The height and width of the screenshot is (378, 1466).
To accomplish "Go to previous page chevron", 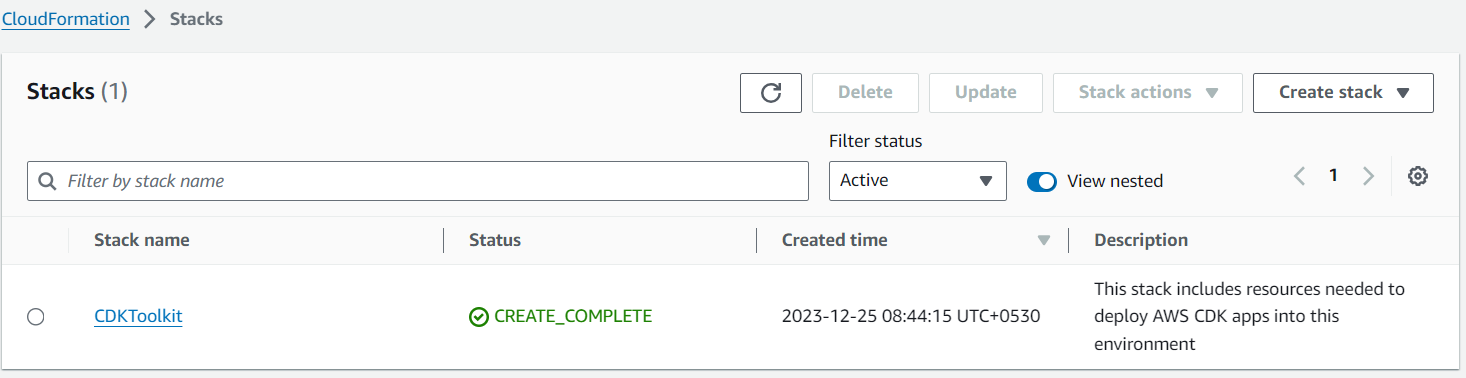I will (x=1299, y=176).
